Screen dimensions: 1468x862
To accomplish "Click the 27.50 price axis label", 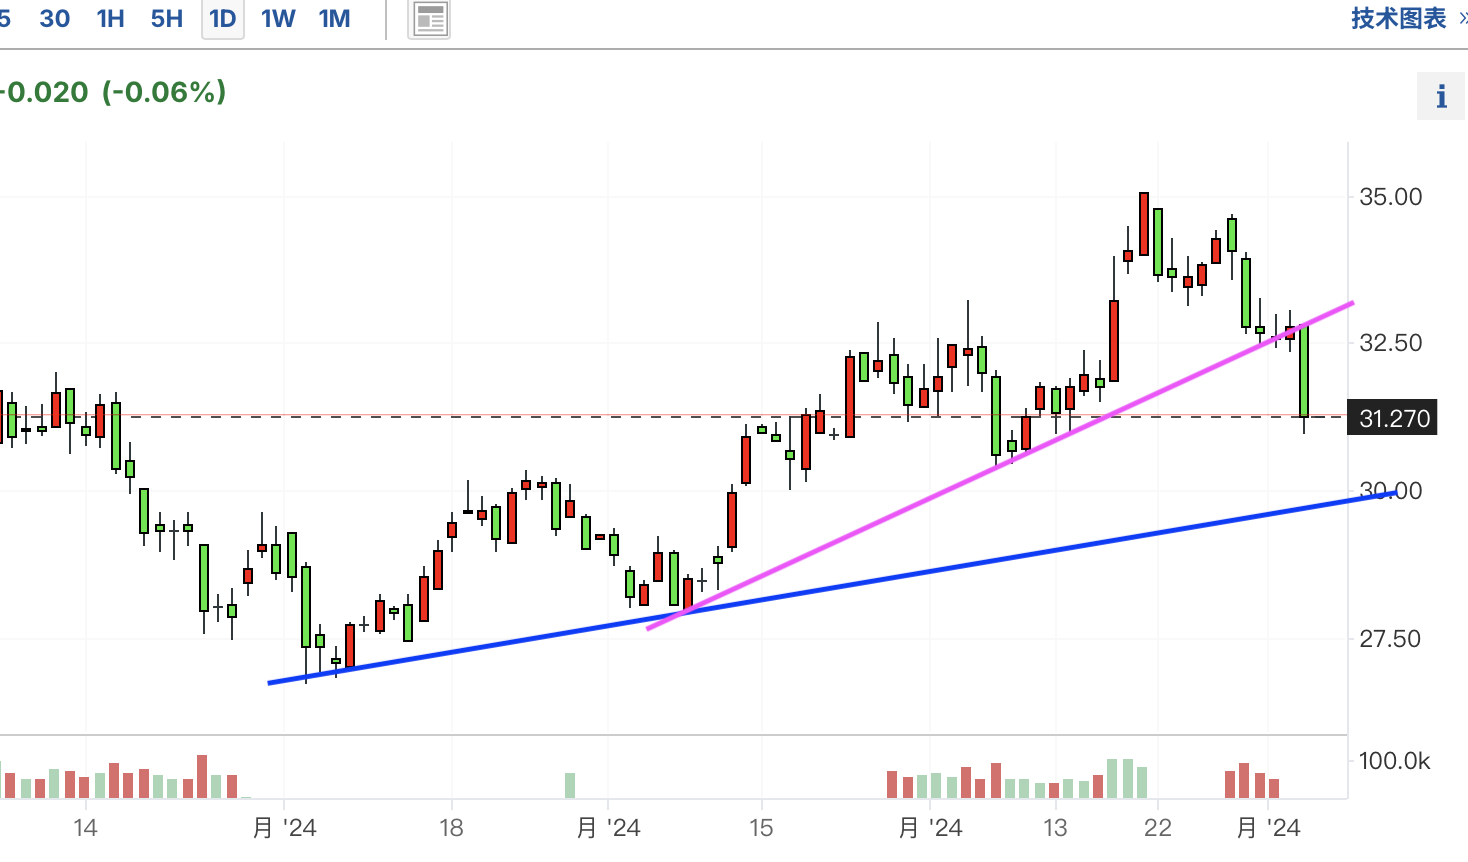I will click(x=1390, y=639).
